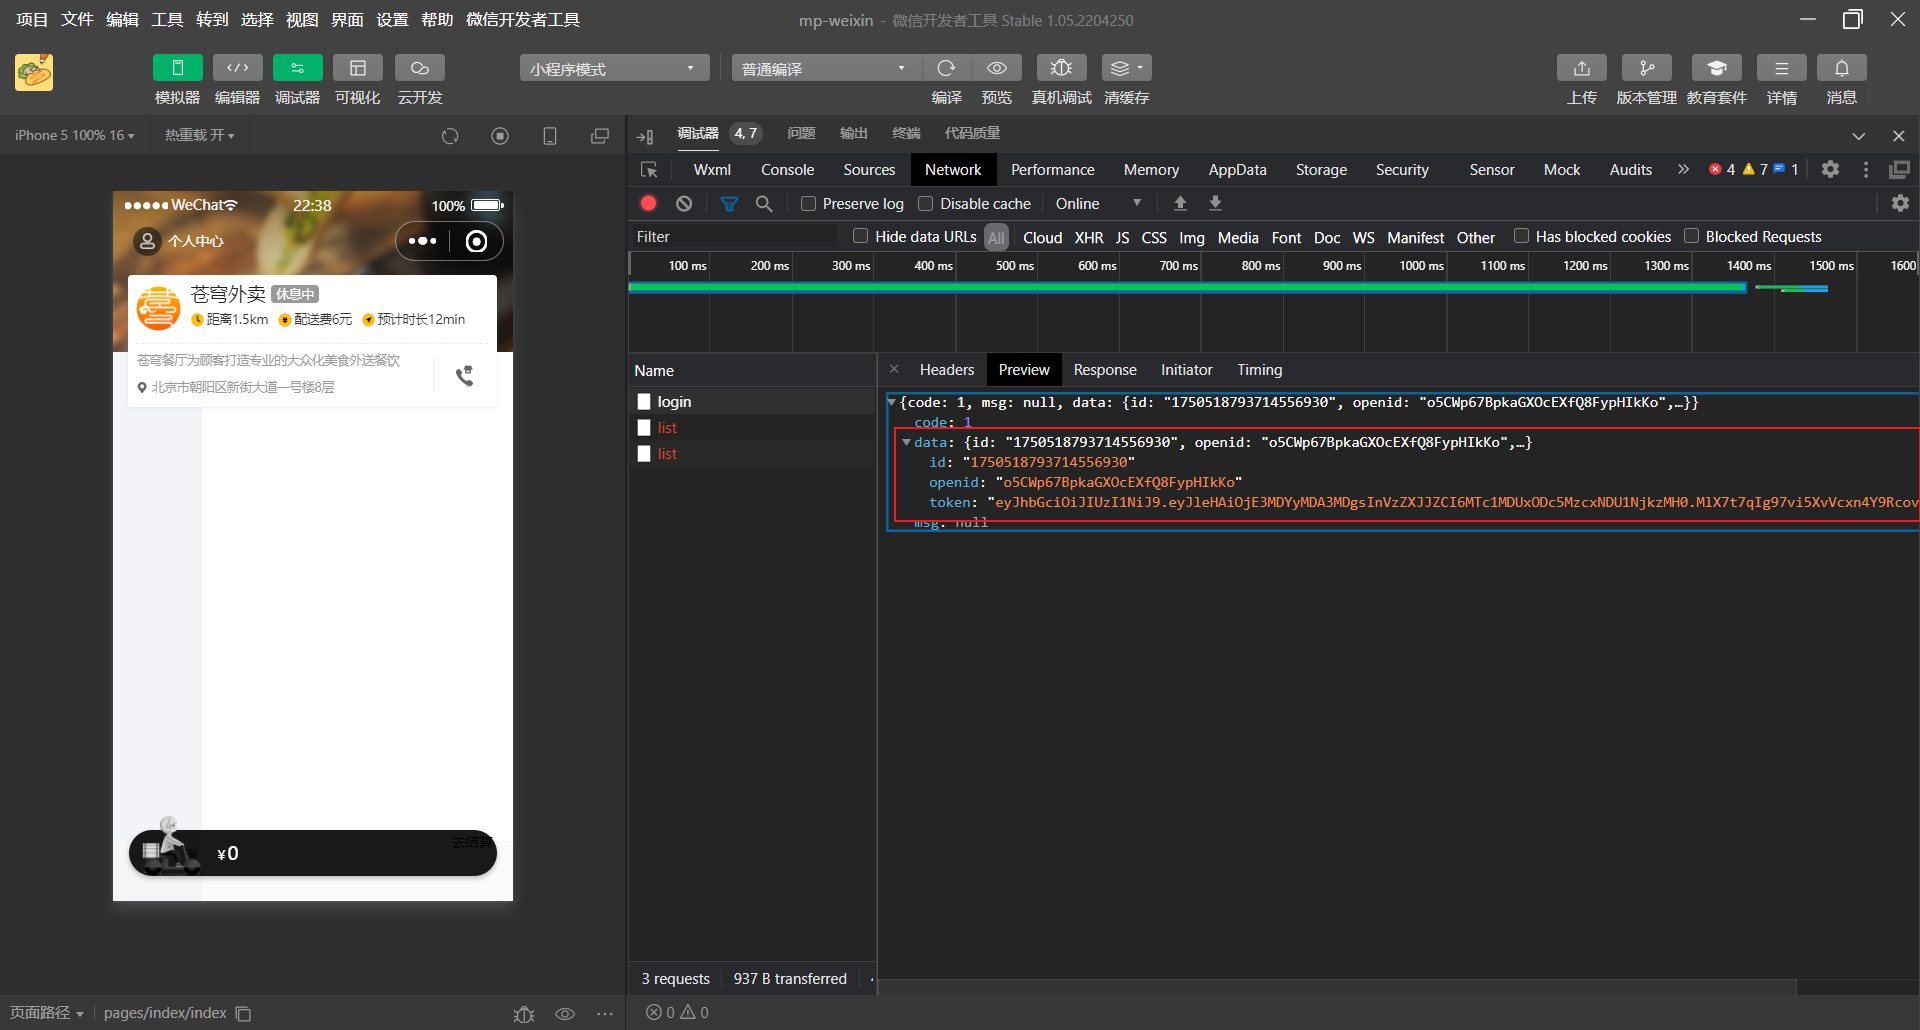The height and width of the screenshot is (1030, 1920).
Task: Select the XHR filter type
Action: point(1088,237)
